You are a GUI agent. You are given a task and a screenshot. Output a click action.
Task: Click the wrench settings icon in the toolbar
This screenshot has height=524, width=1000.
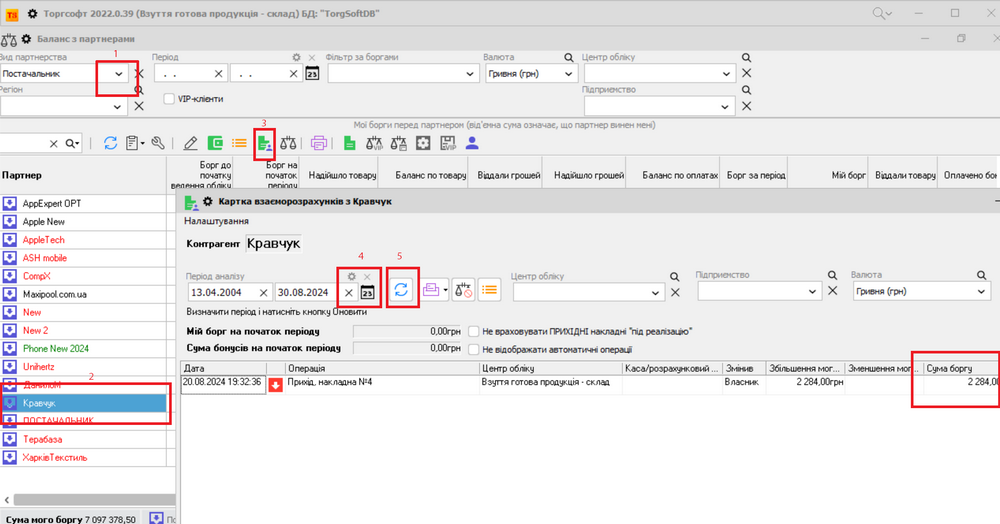[157, 143]
